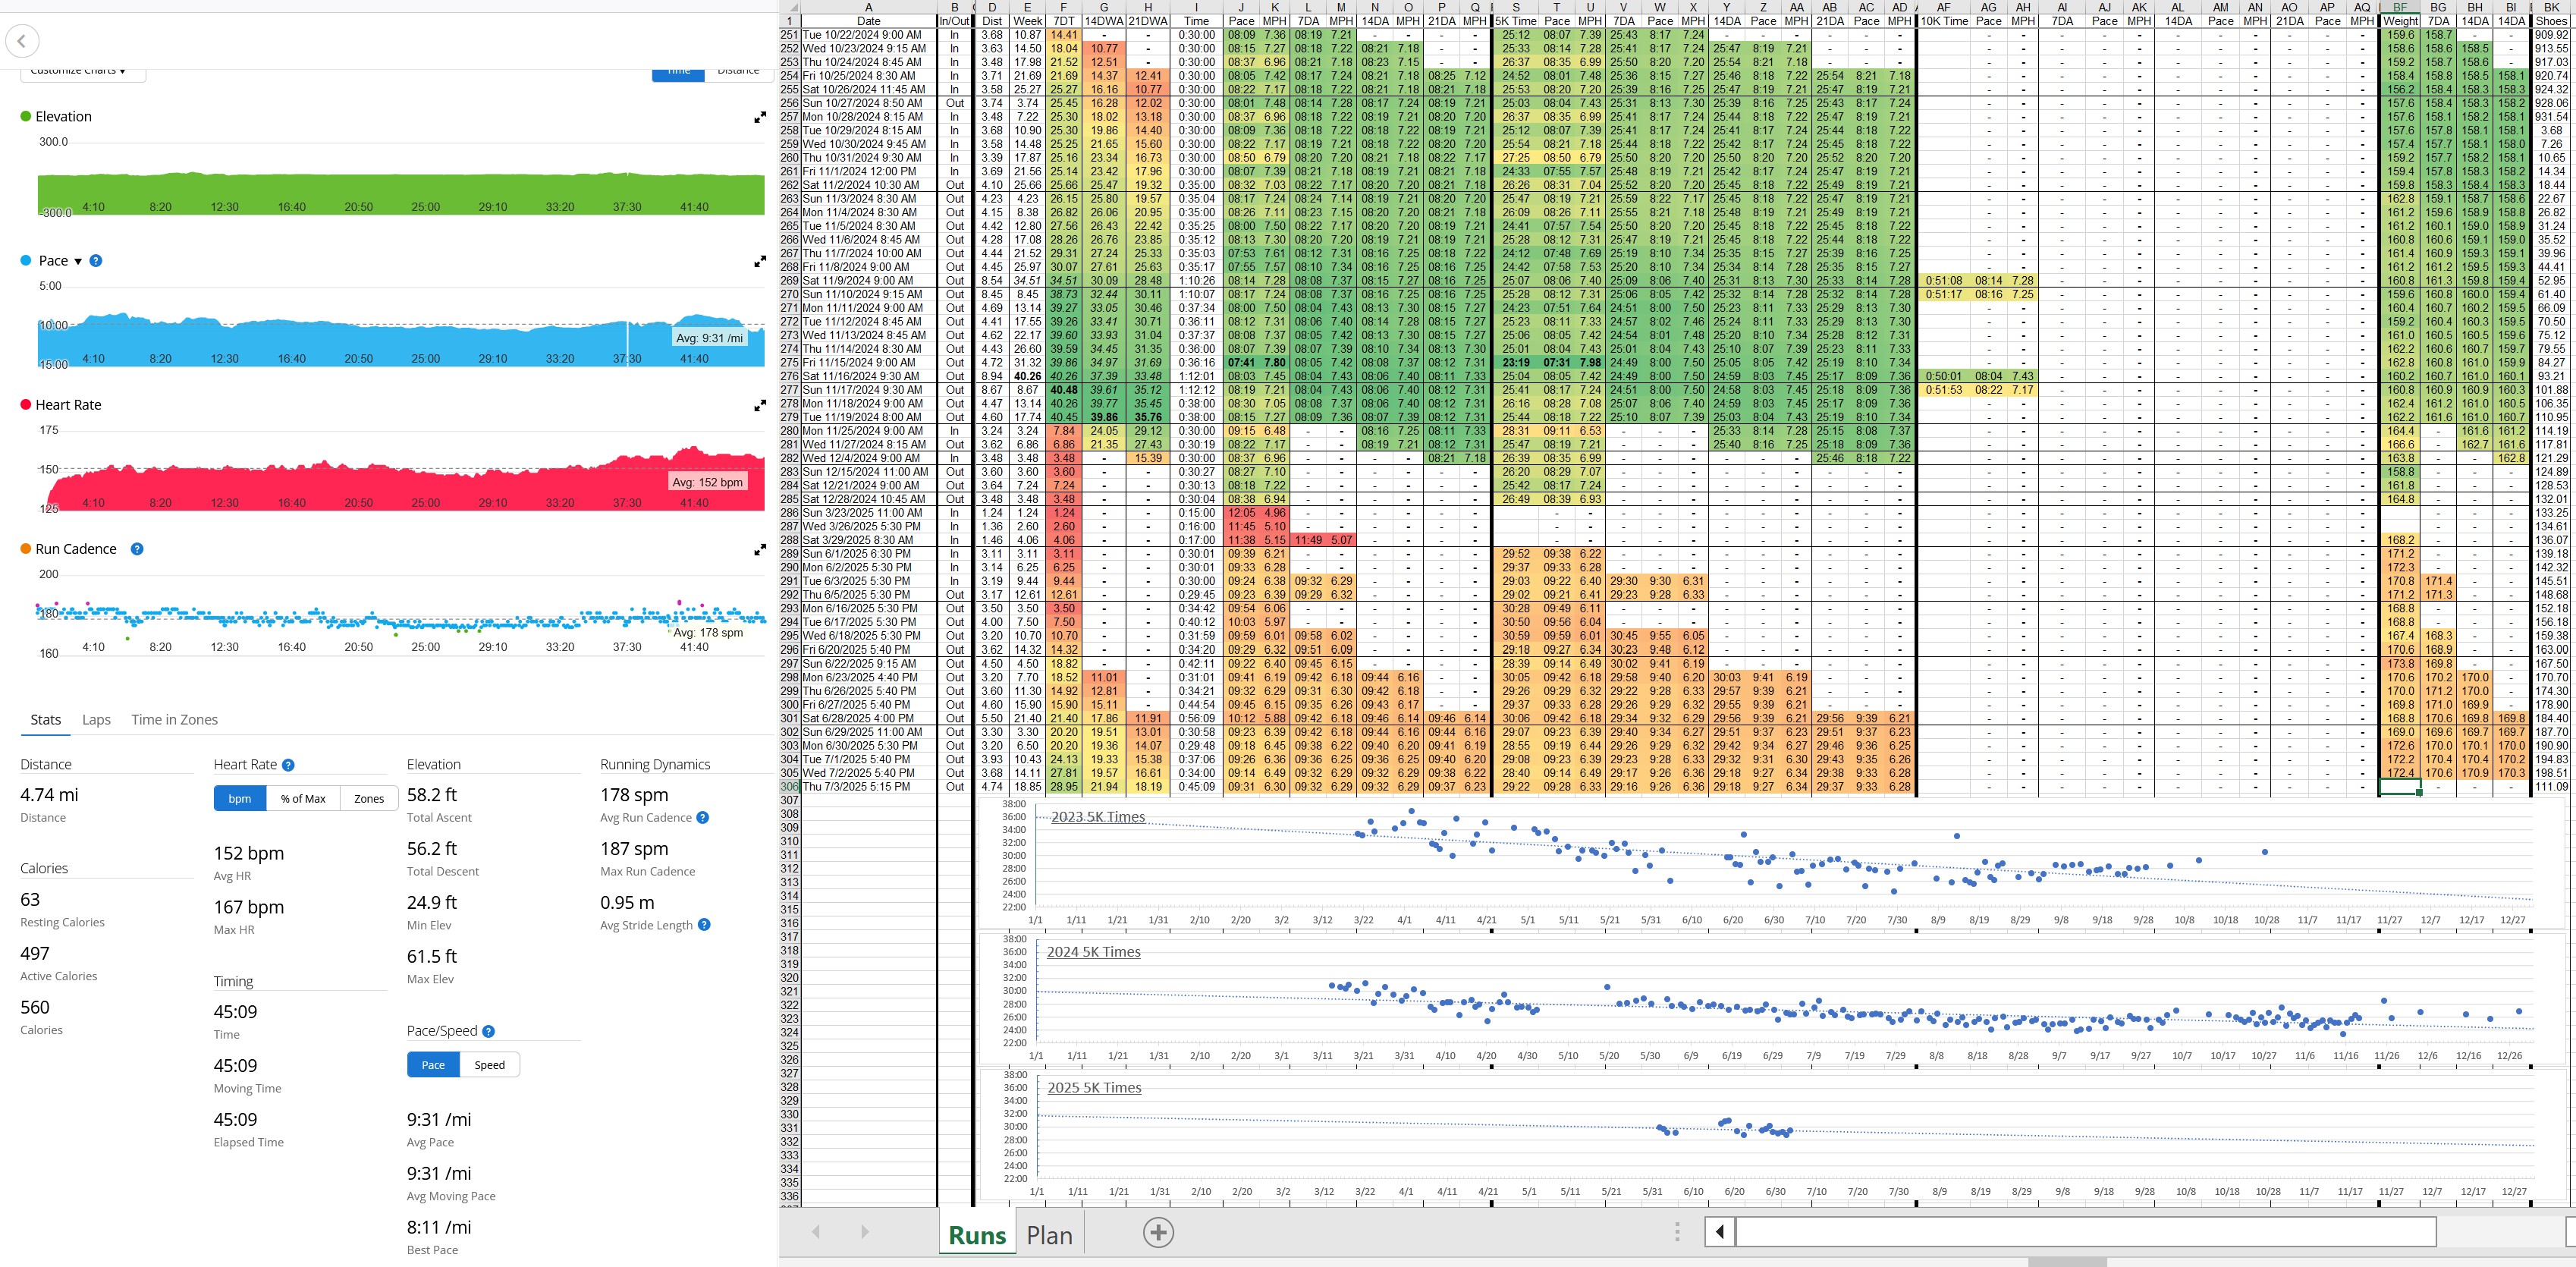Click the orange Run Cadence legend dot
This screenshot has height=1267, width=2576.
tap(26, 549)
